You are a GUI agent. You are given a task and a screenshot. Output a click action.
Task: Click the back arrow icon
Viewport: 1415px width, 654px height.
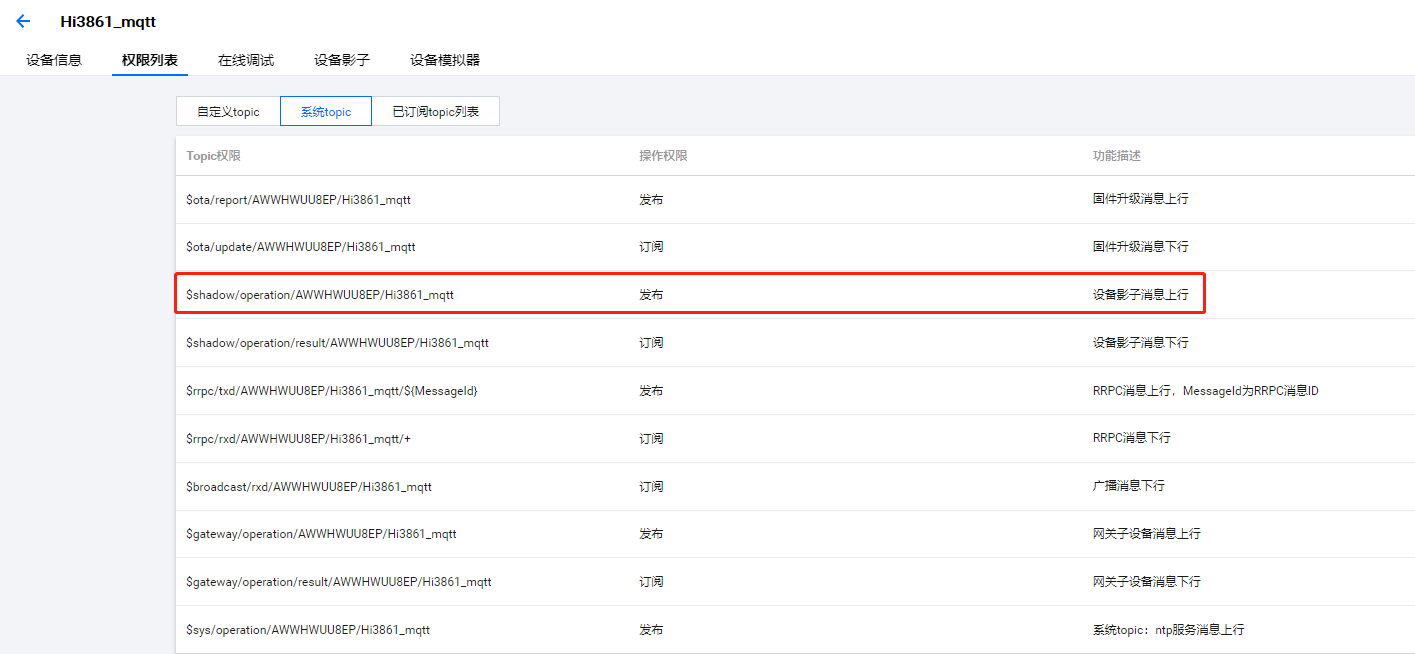[23, 21]
